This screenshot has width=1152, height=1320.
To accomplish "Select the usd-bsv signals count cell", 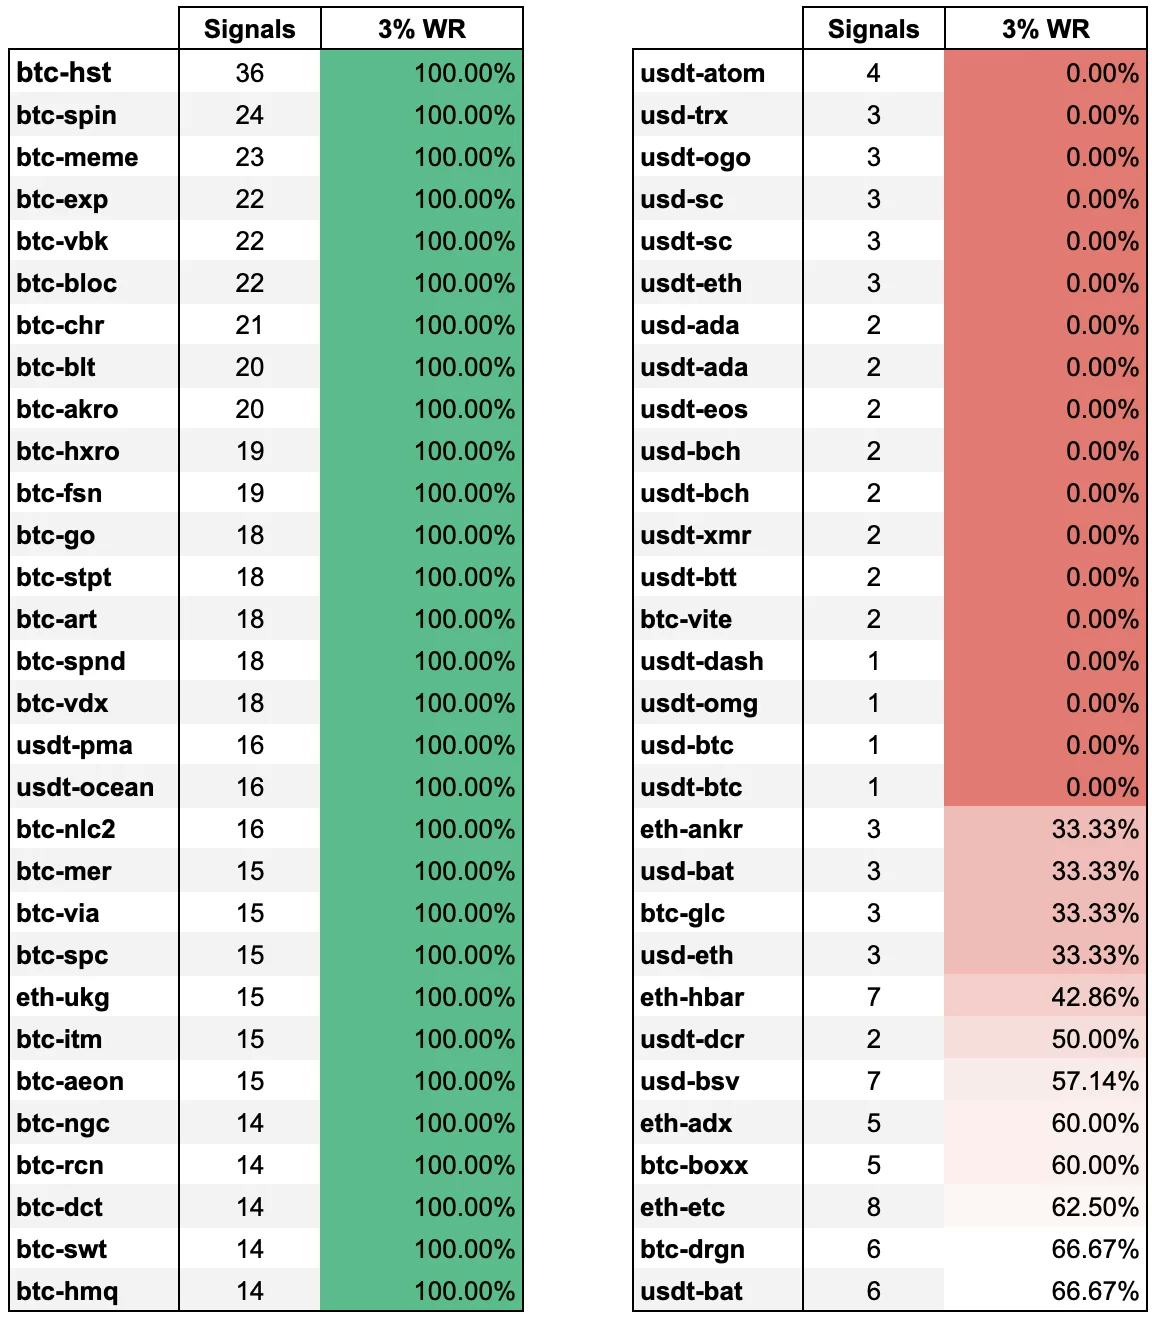I will pos(873,1081).
